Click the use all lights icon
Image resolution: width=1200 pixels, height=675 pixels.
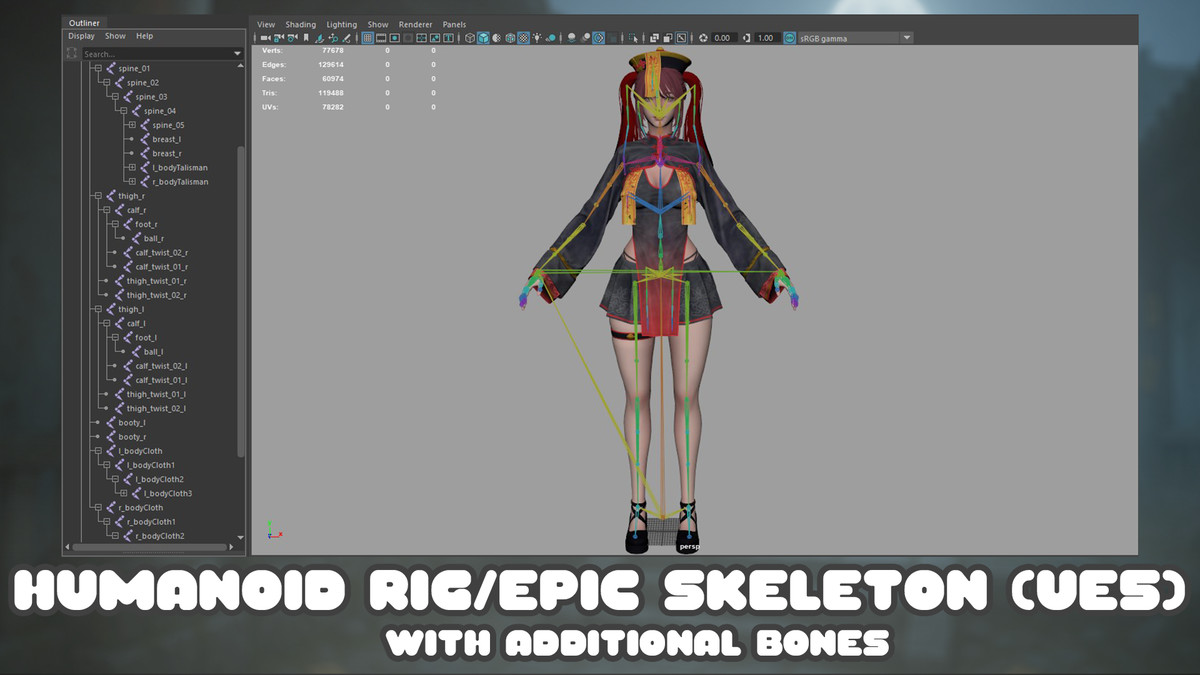point(537,38)
